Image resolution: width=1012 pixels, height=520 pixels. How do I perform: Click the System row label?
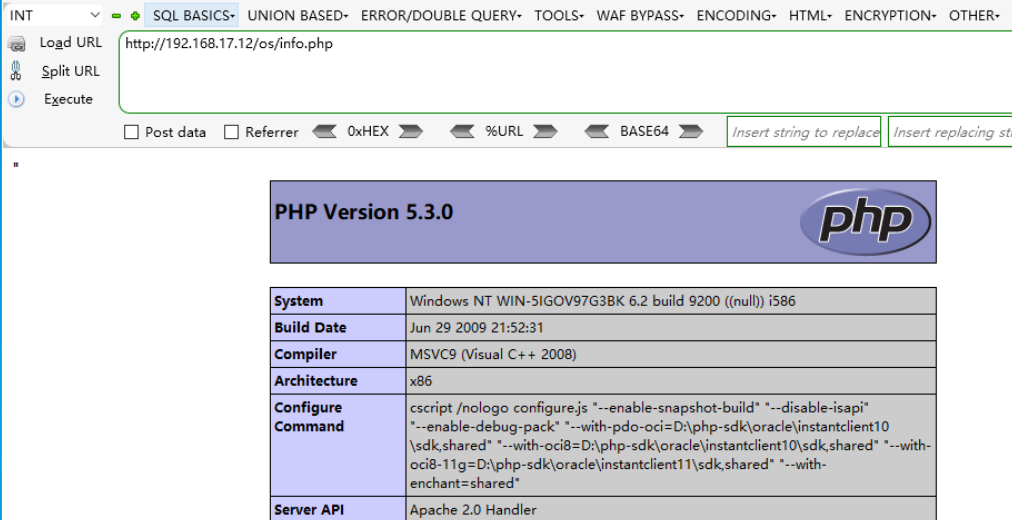[x=298, y=301]
